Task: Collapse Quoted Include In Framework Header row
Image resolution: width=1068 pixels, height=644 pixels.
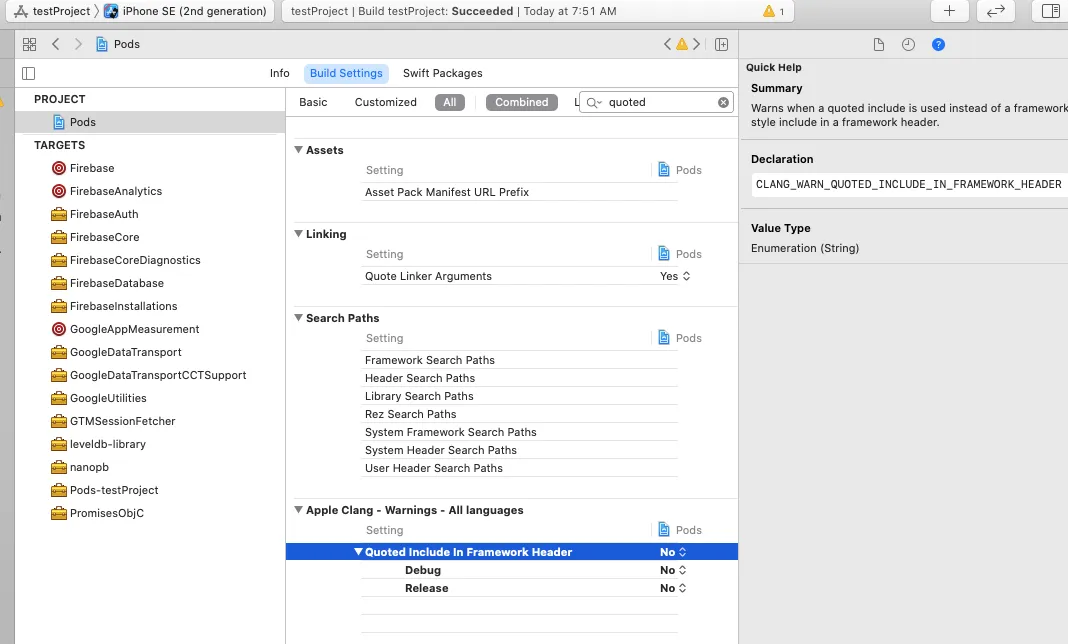Action: tap(358, 552)
